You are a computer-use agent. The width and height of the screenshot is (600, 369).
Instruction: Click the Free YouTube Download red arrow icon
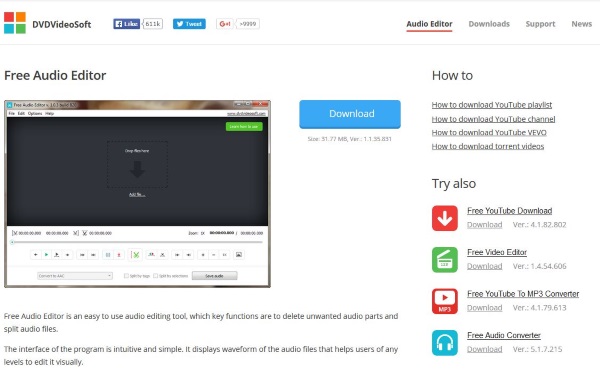click(x=445, y=218)
